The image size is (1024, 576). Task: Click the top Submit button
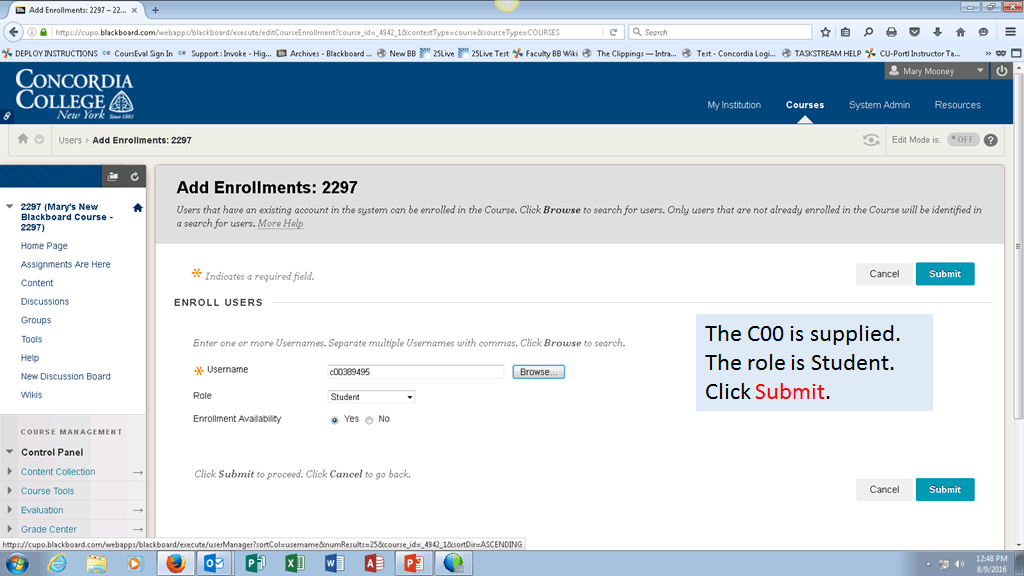[944, 274]
